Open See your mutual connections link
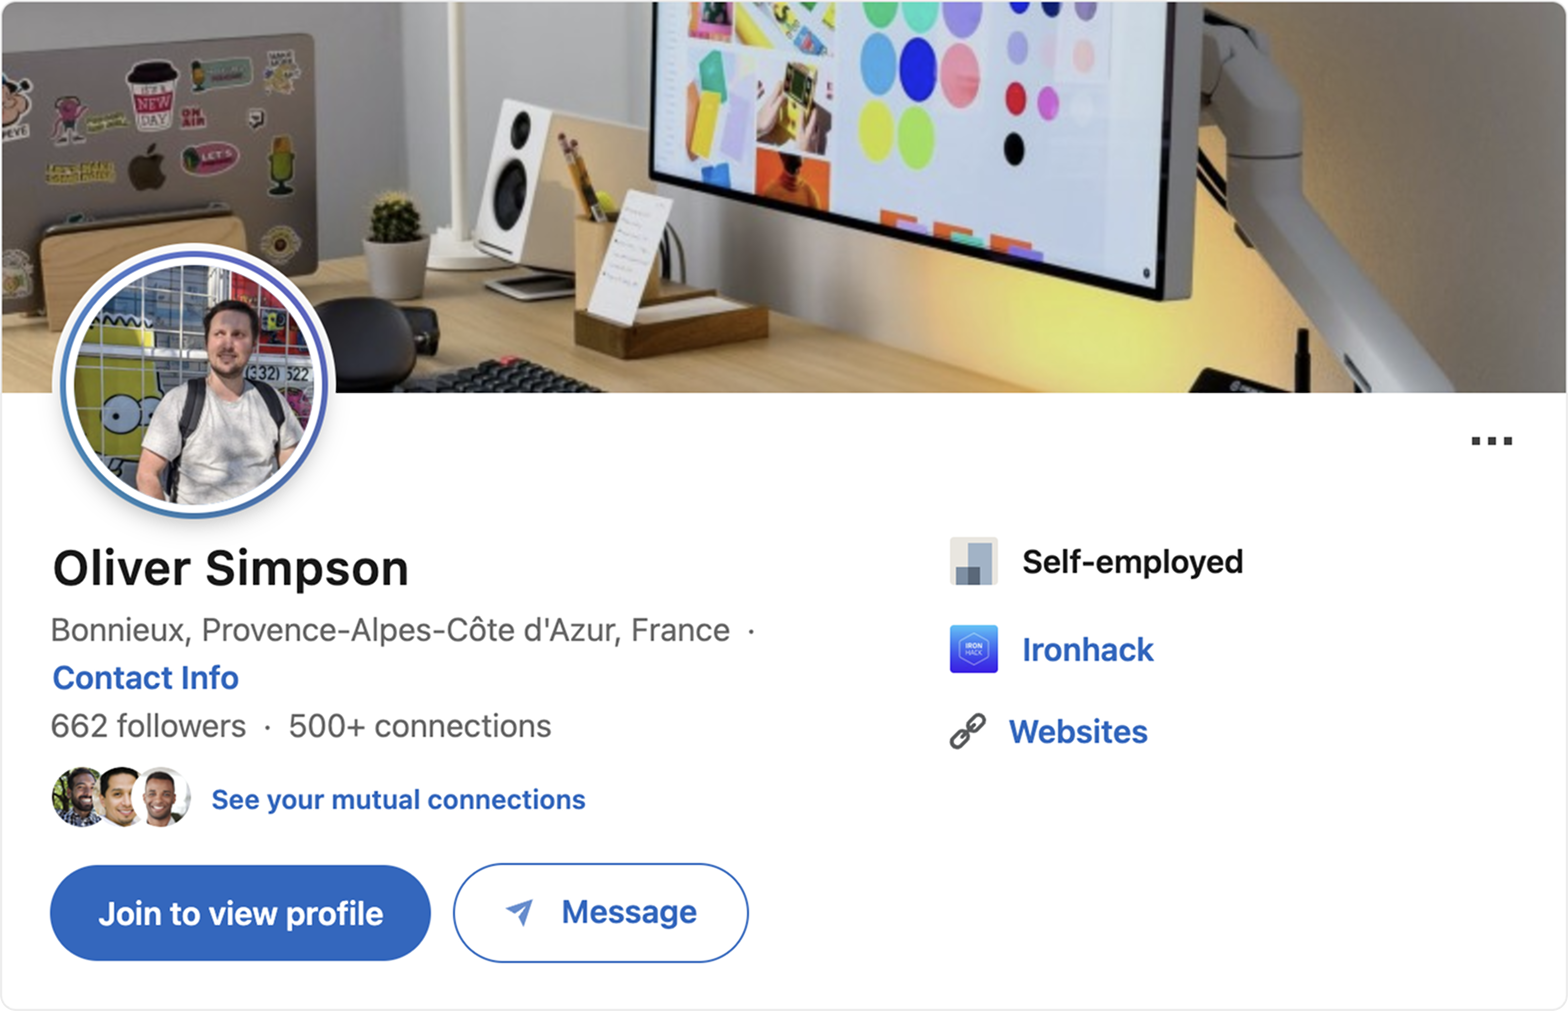 (398, 800)
